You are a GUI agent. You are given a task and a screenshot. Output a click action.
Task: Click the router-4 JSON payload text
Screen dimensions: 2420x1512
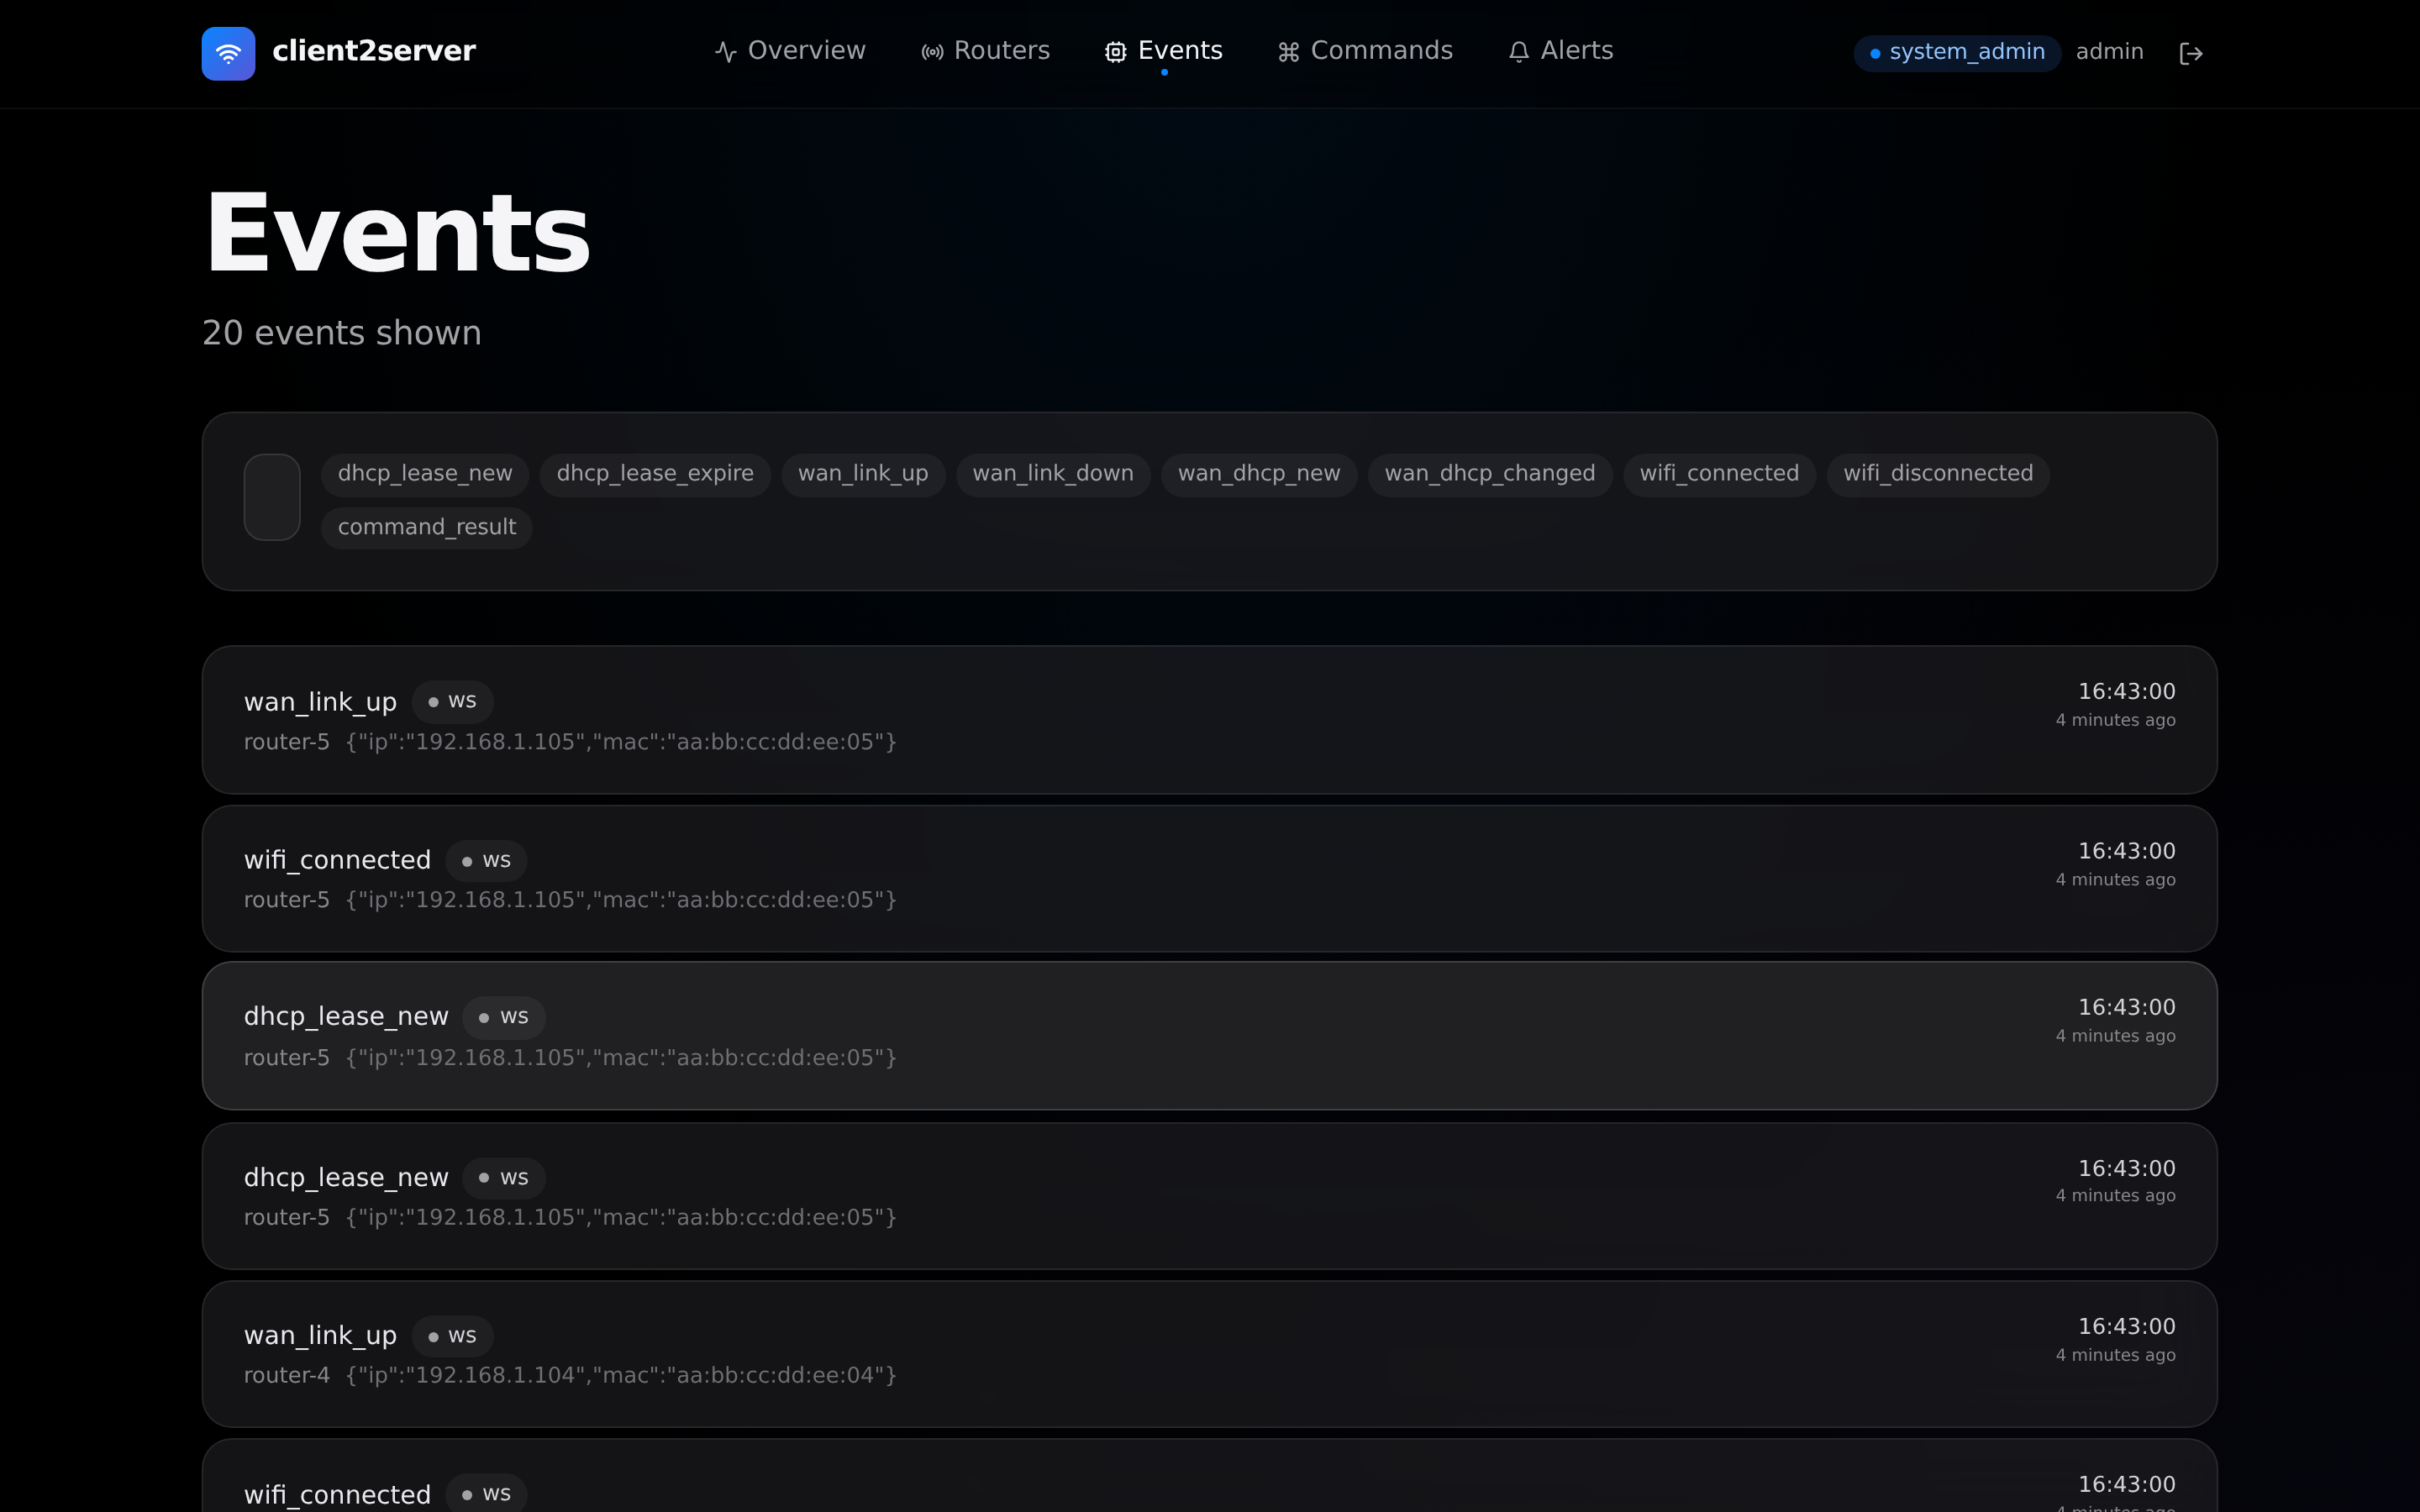click(621, 1375)
